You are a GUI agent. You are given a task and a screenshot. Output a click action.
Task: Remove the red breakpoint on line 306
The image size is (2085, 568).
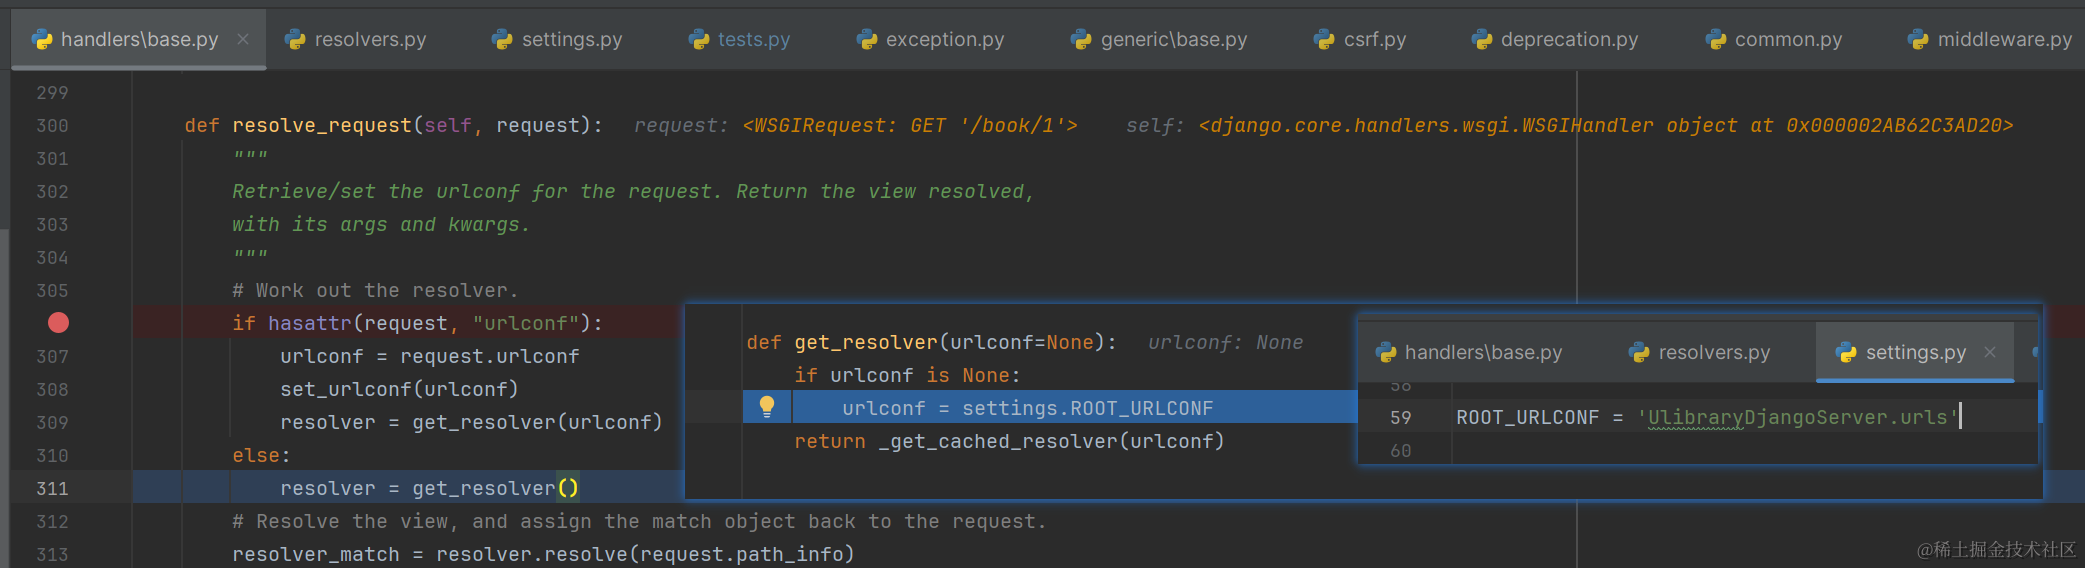click(x=59, y=323)
